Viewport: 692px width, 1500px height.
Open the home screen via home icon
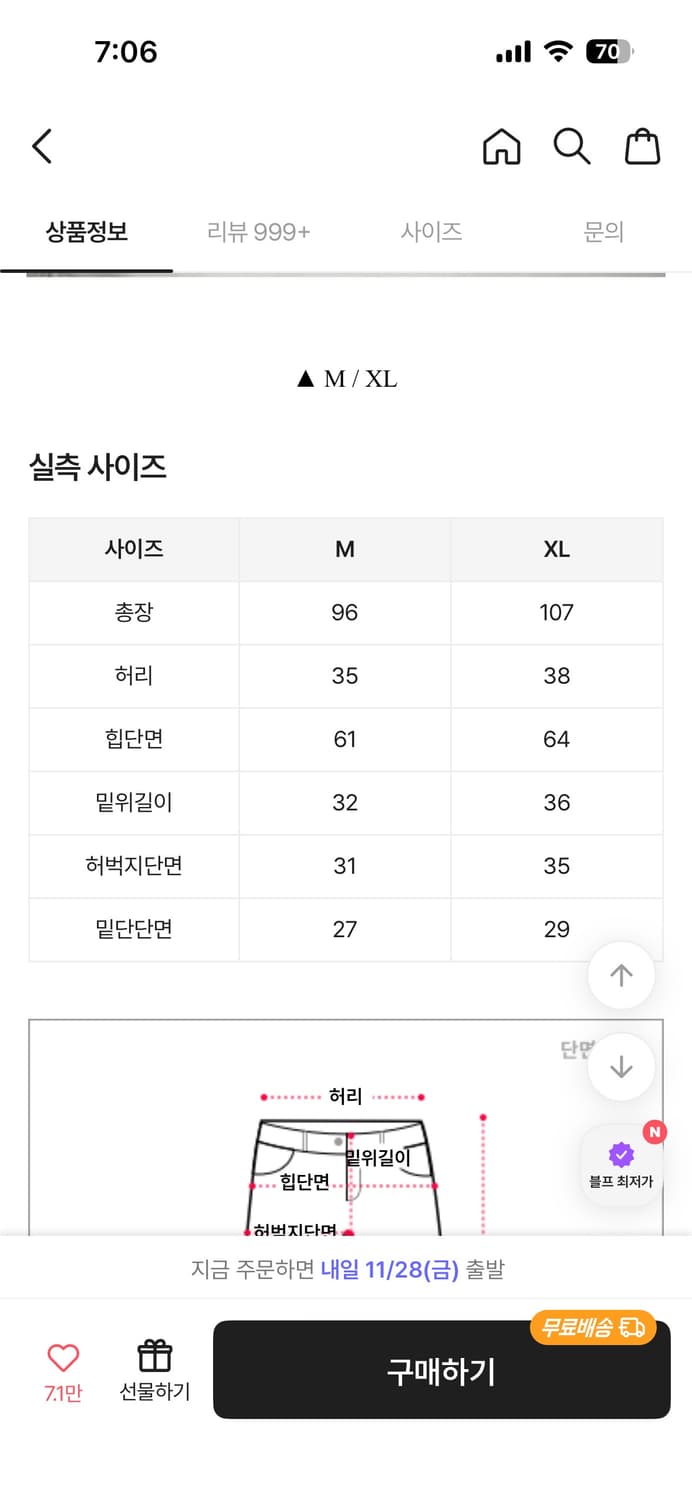point(501,146)
